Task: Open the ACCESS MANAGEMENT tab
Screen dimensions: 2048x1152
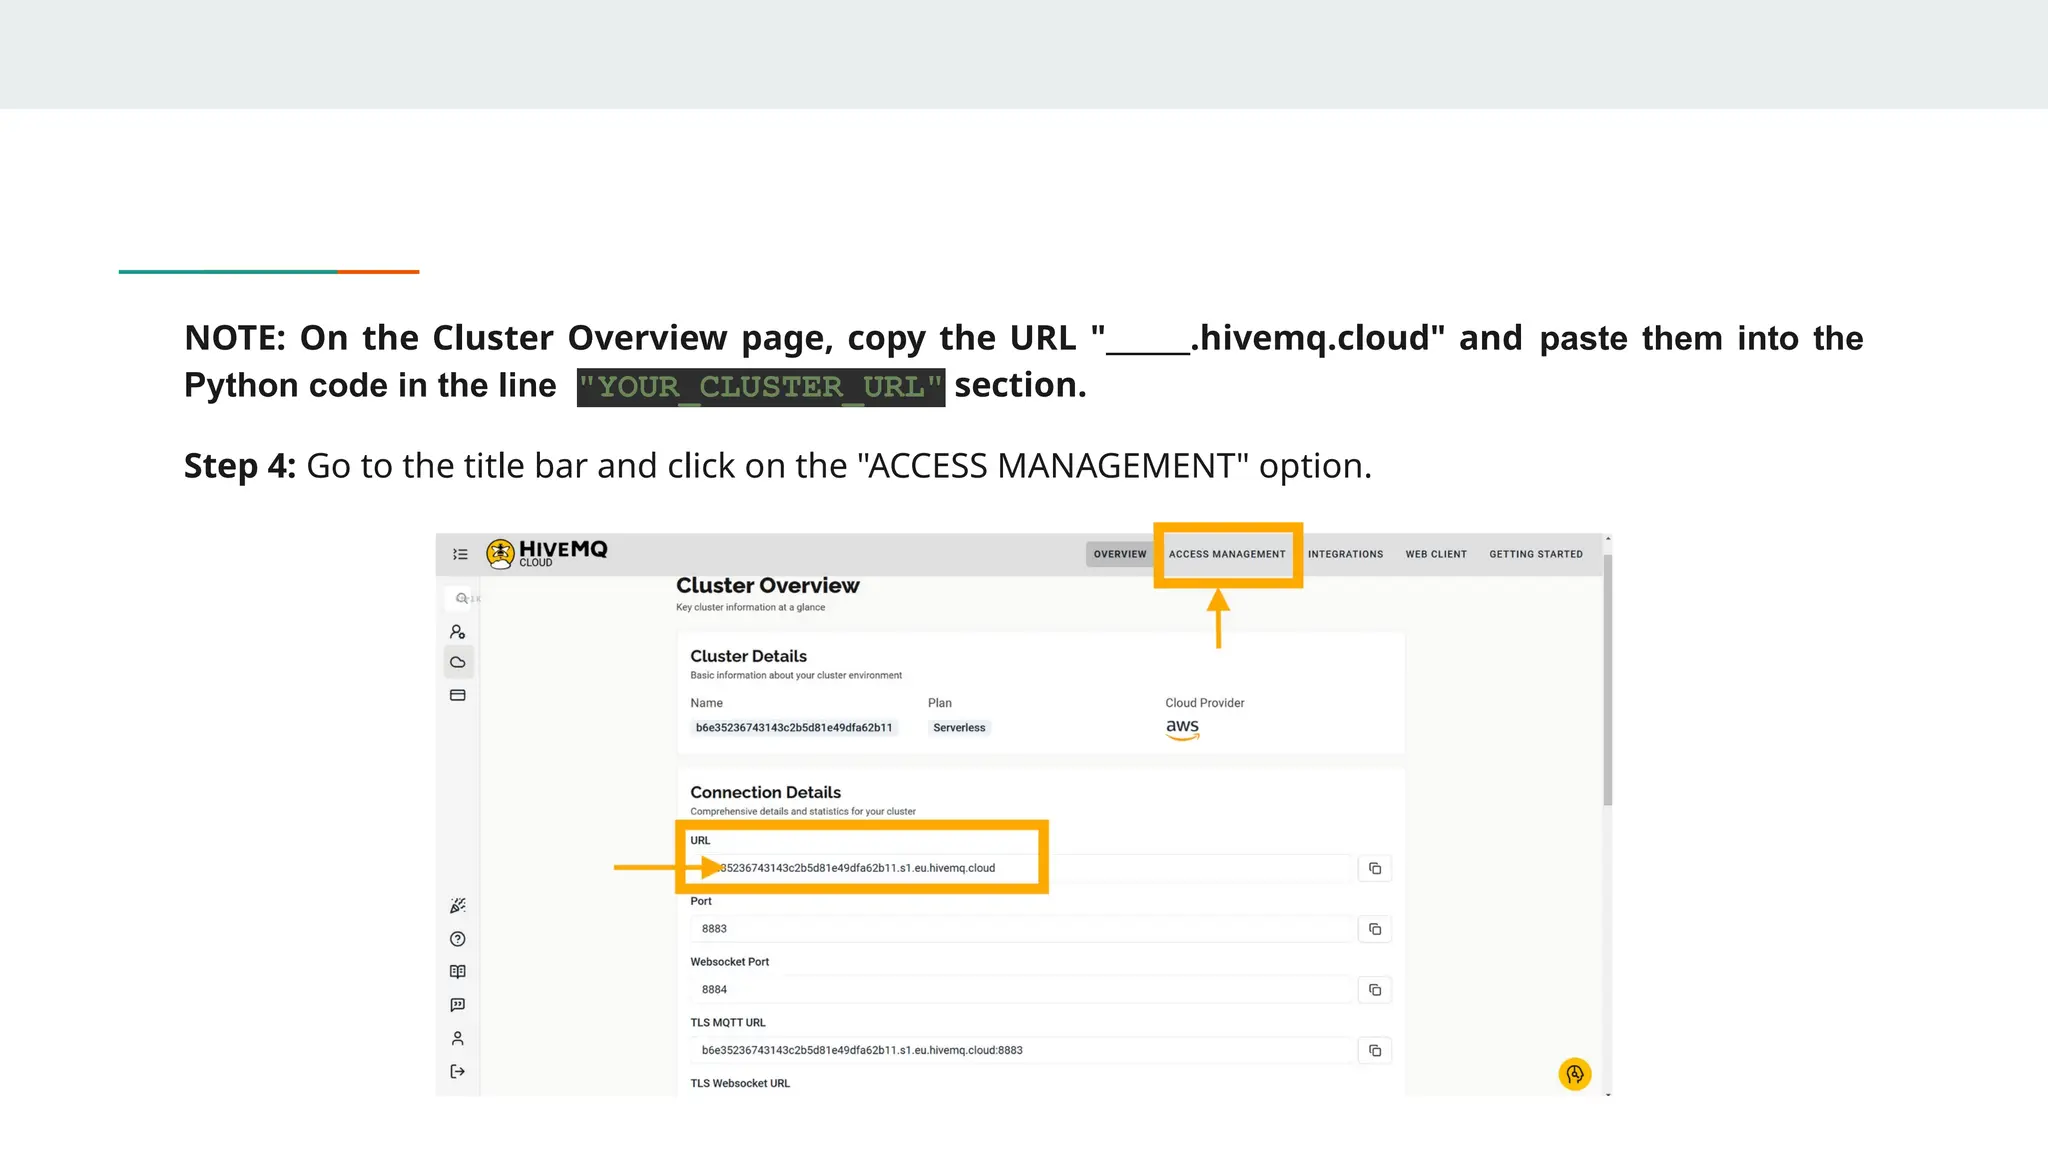Action: tap(1227, 554)
